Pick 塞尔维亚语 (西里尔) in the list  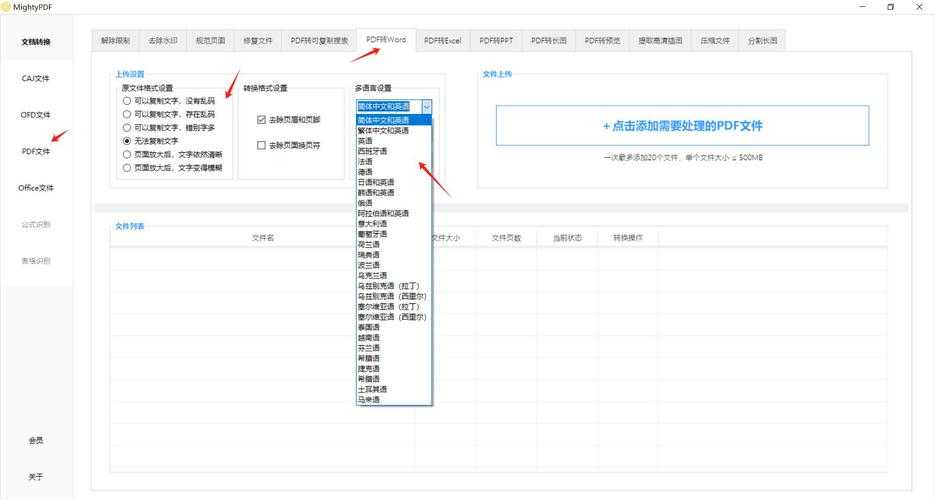[394, 316]
